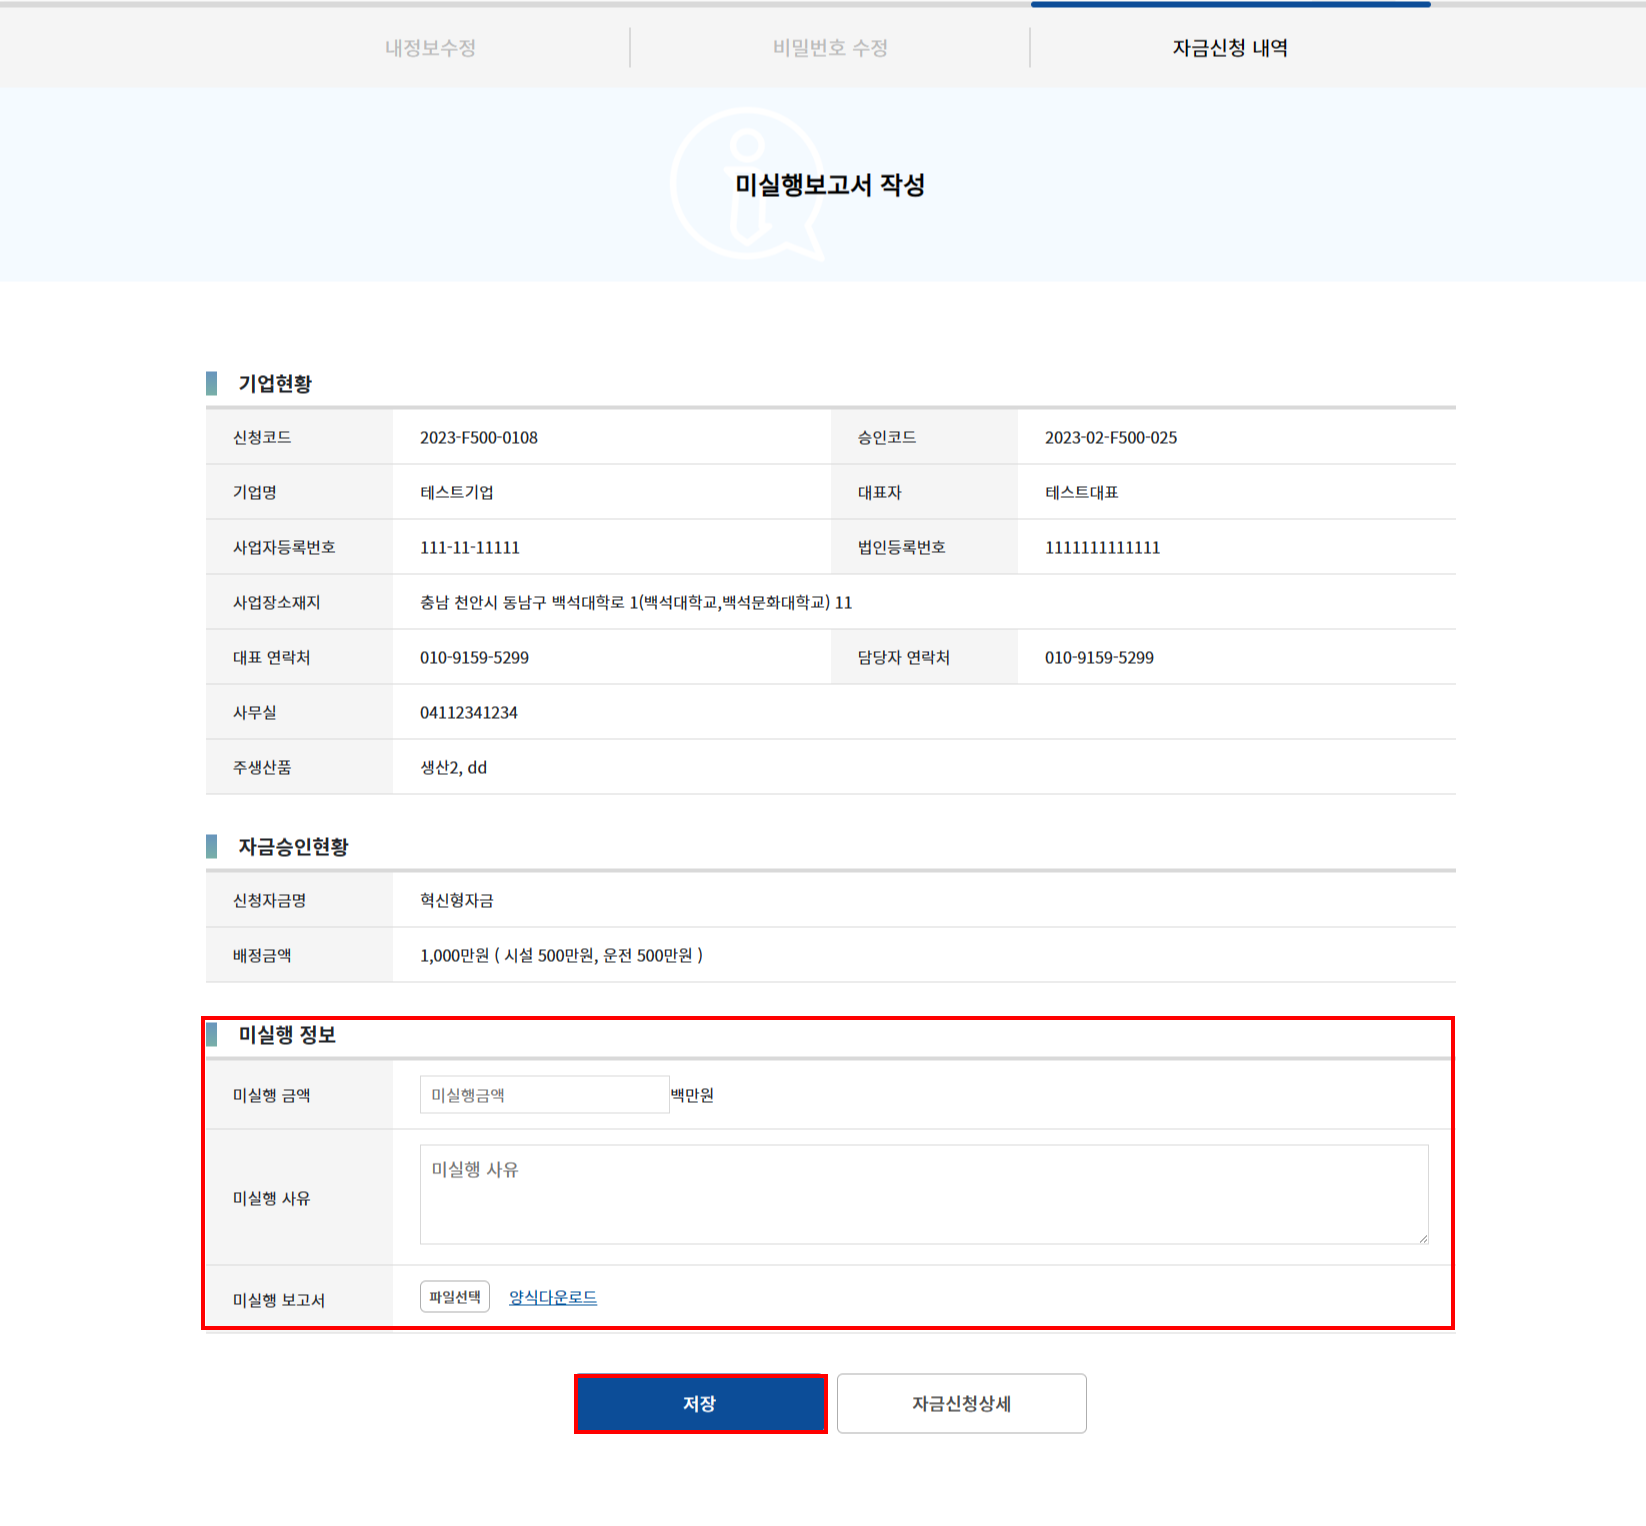
Task: Switch to the 비밀번호 수정 tab
Action: point(830,48)
